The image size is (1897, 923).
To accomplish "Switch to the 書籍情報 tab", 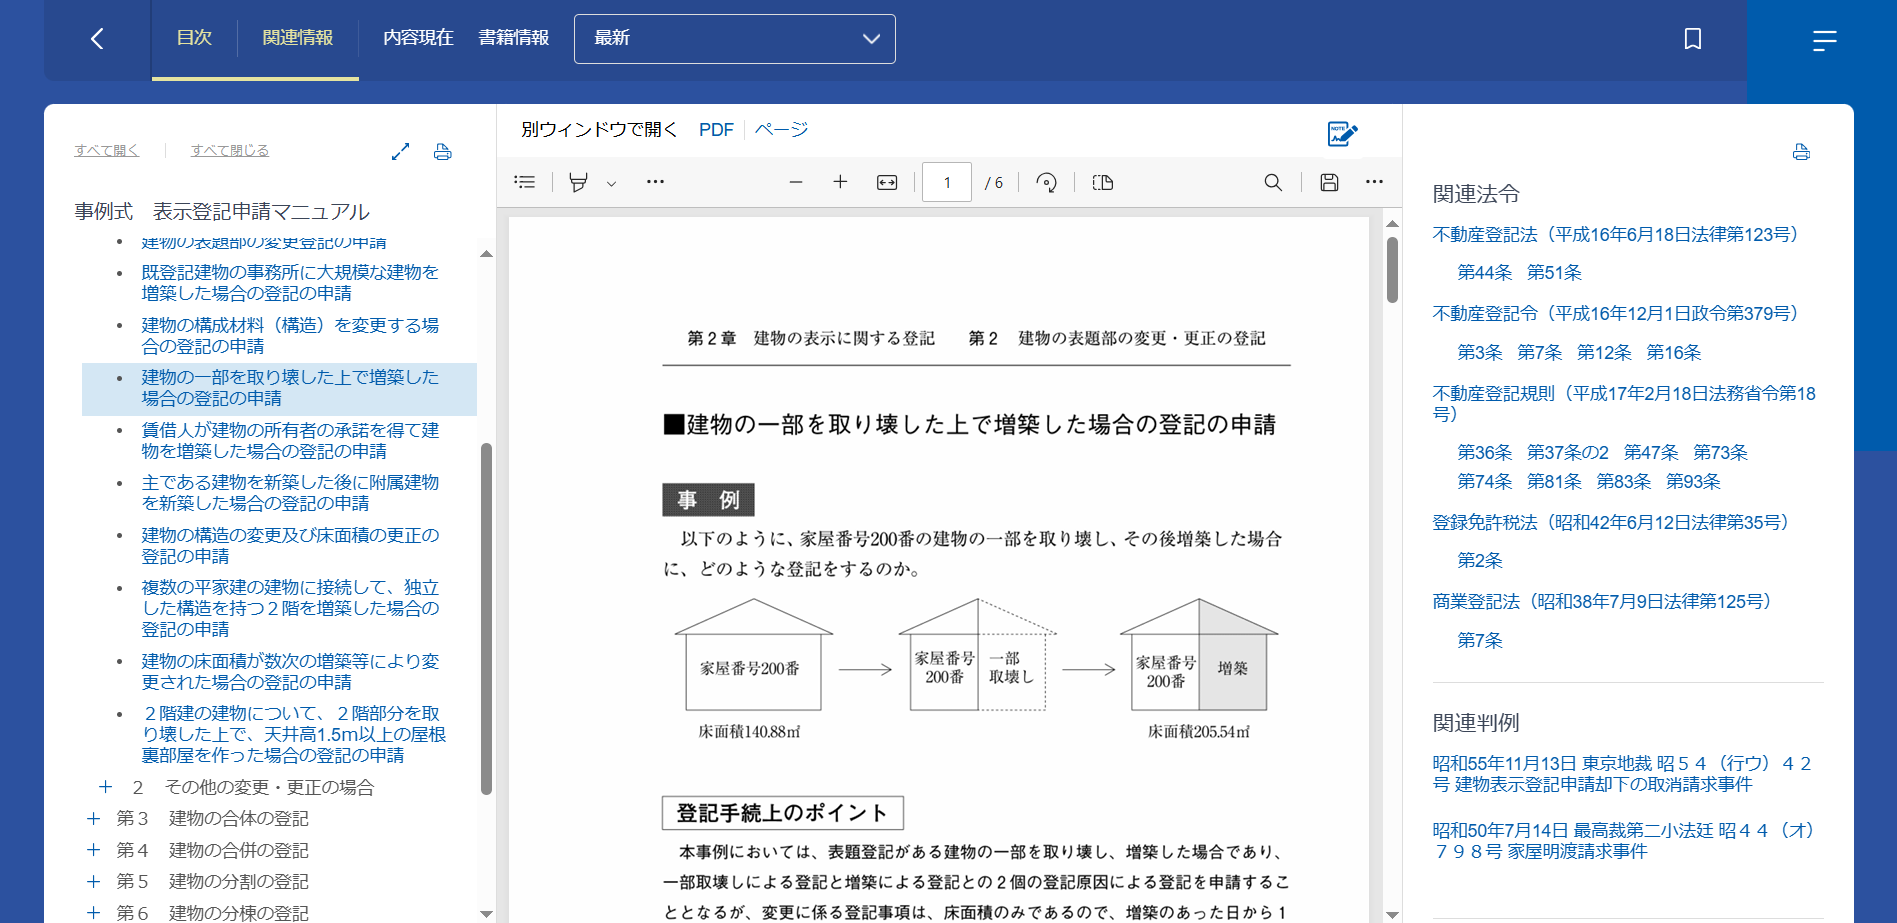I will tap(513, 38).
